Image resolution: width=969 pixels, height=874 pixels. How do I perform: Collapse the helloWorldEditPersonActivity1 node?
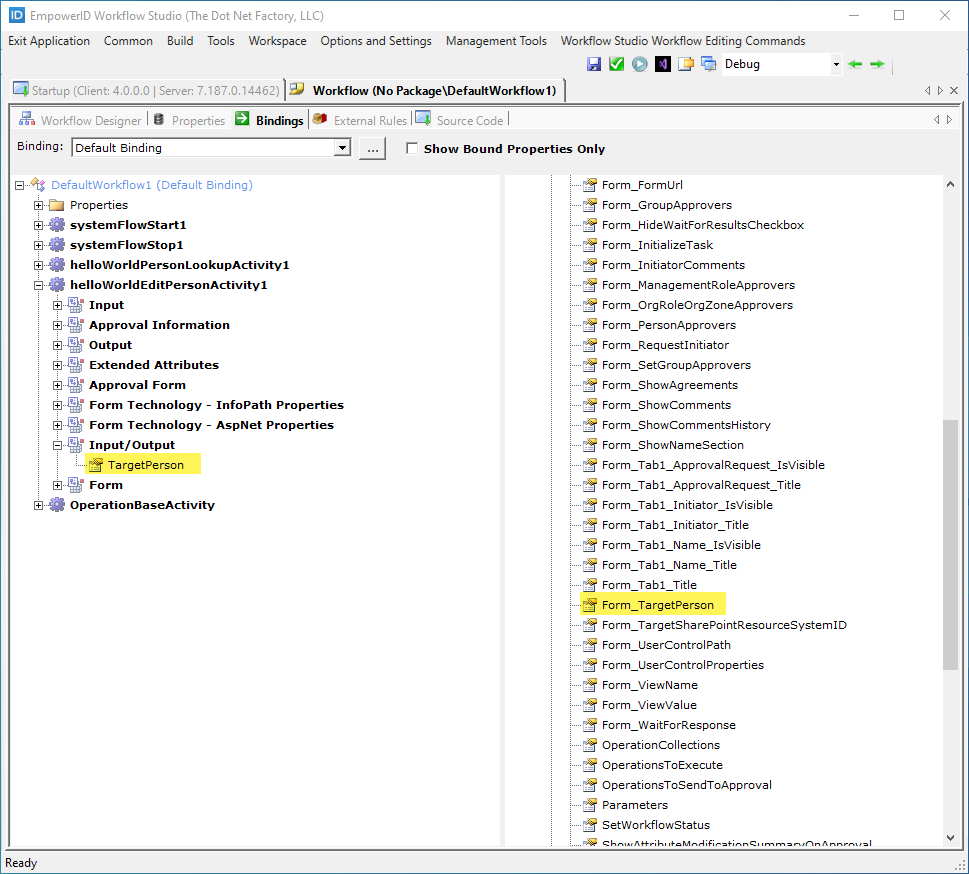click(x=39, y=285)
